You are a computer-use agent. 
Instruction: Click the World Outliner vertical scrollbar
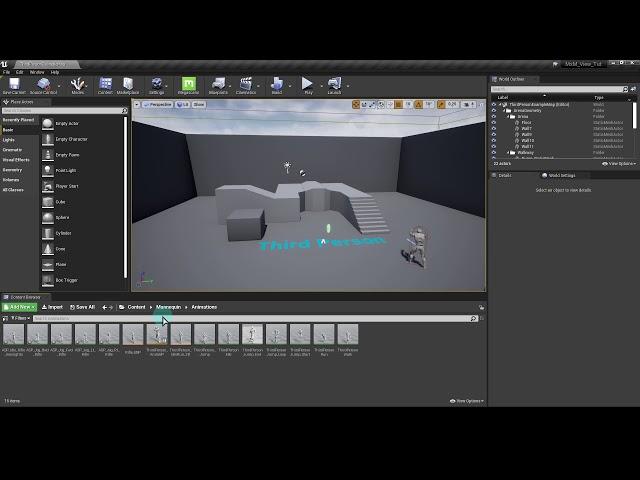pyautogui.click(x=635, y=115)
